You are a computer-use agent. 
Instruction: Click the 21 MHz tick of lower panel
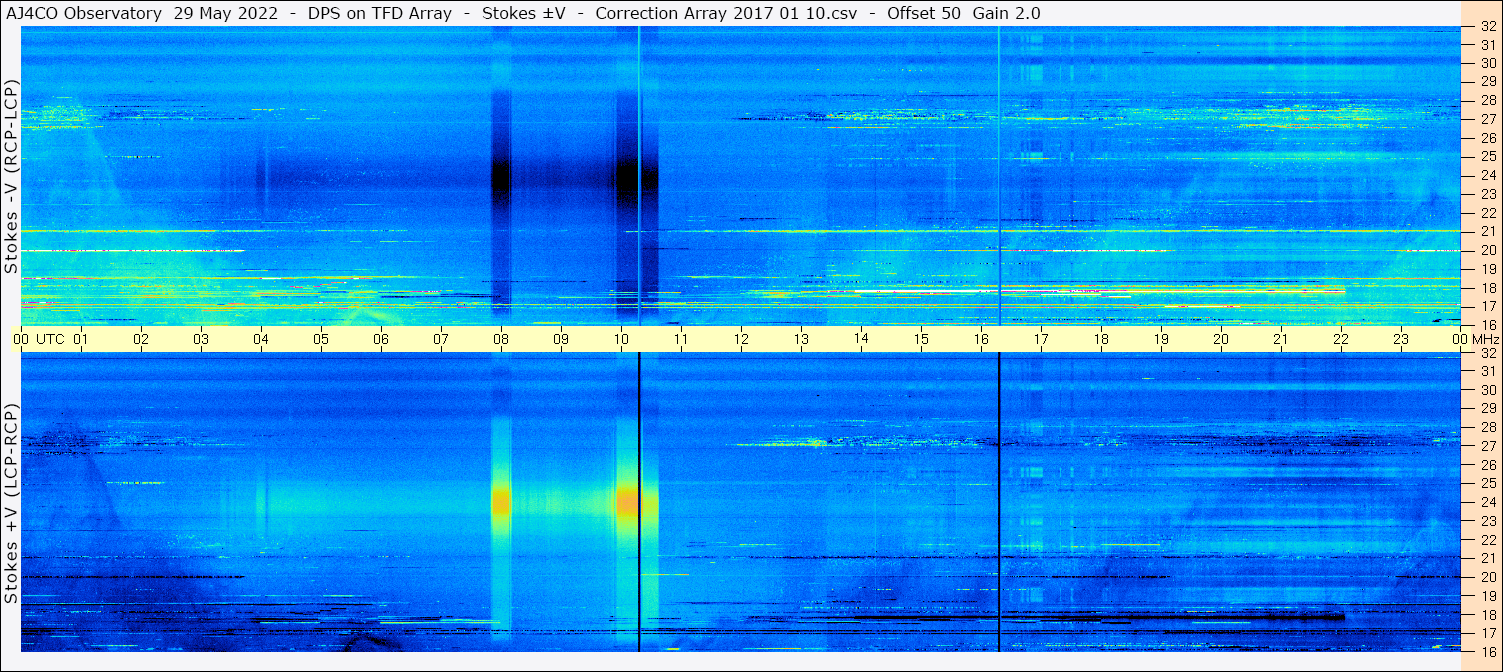(x=1487, y=558)
